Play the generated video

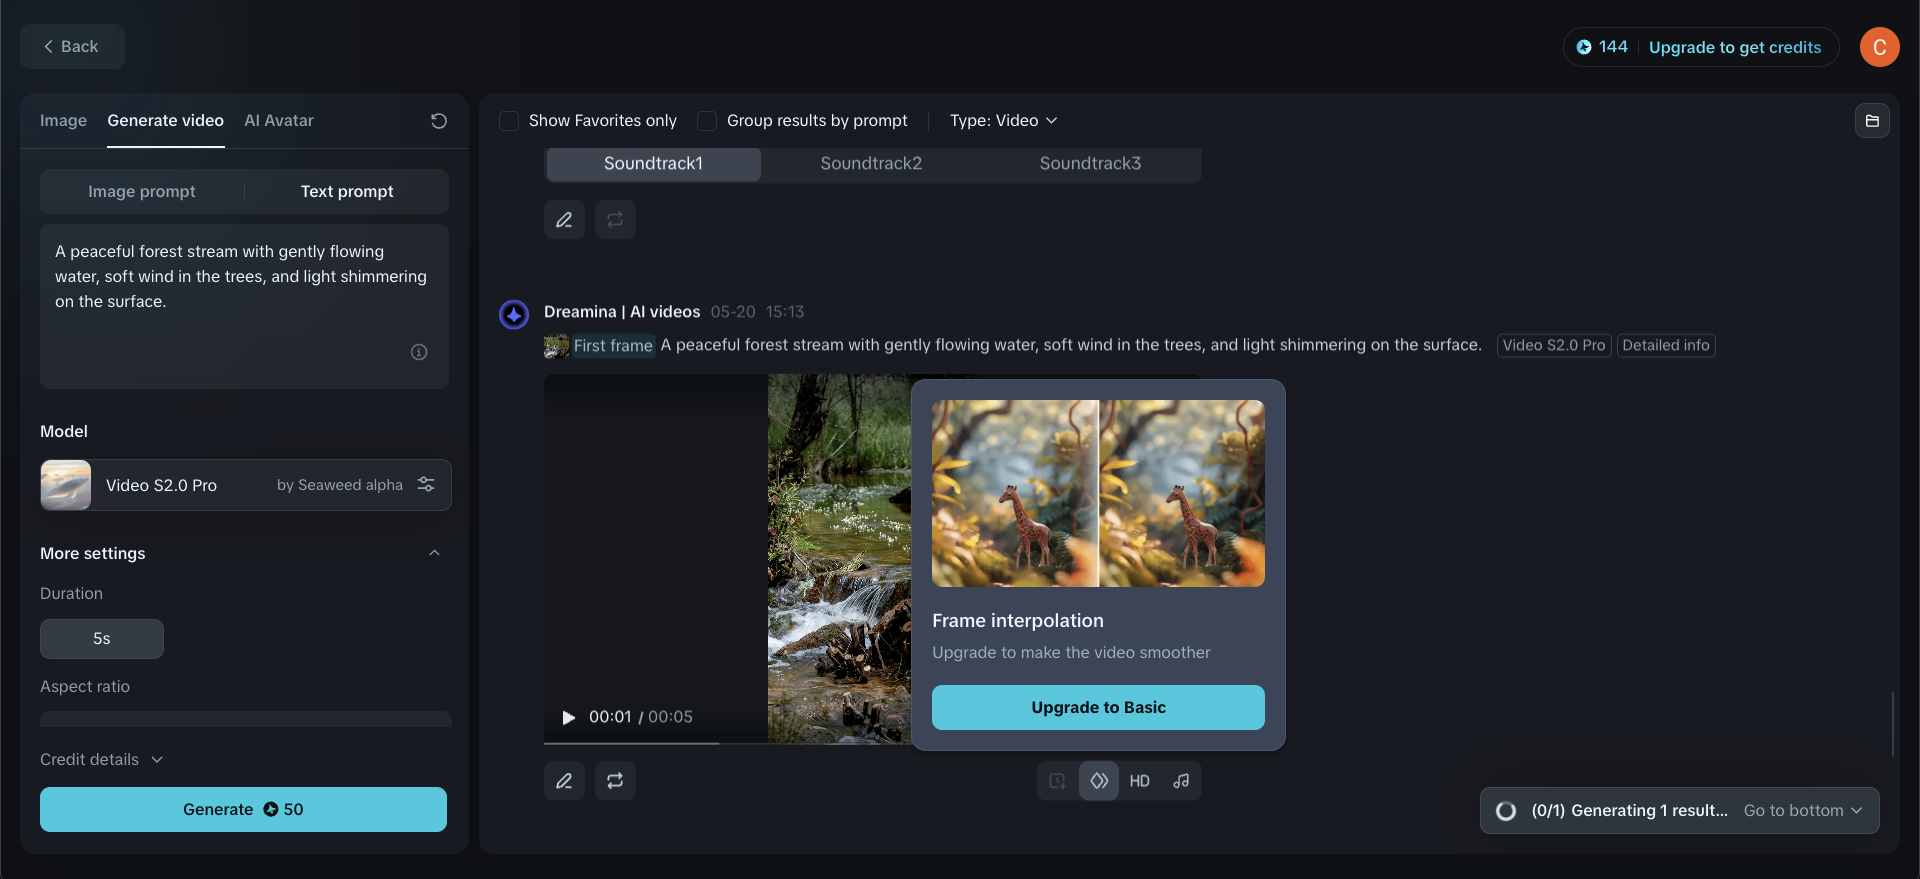pyautogui.click(x=568, y=717)
